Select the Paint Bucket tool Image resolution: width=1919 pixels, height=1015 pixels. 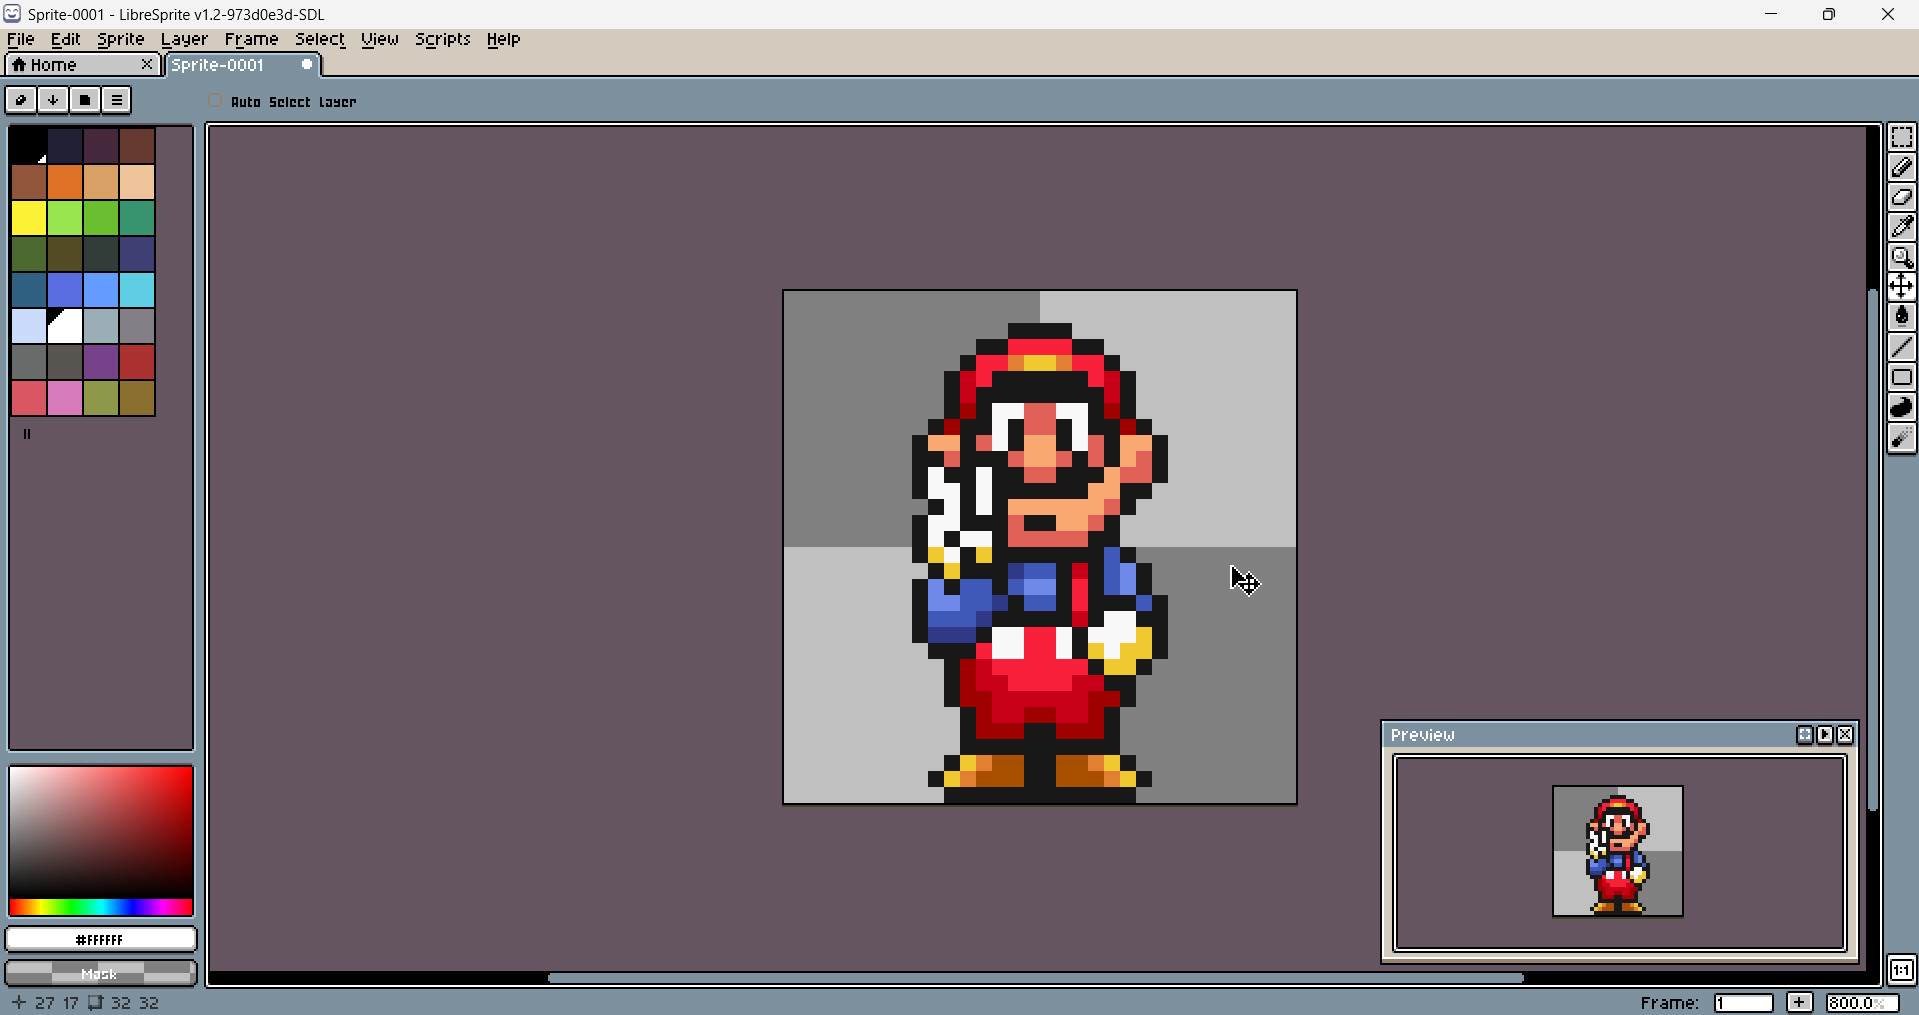(x=1901, y=317)
